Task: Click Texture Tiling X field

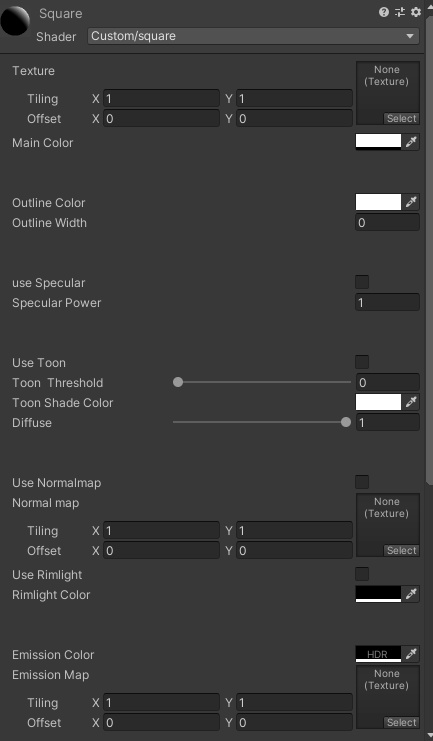Action: [161, 98]
